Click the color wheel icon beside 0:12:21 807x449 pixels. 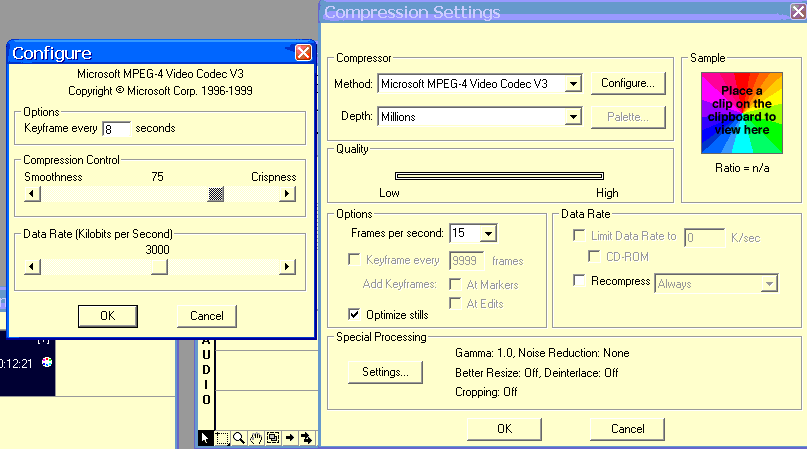click(x=47, y=362)
